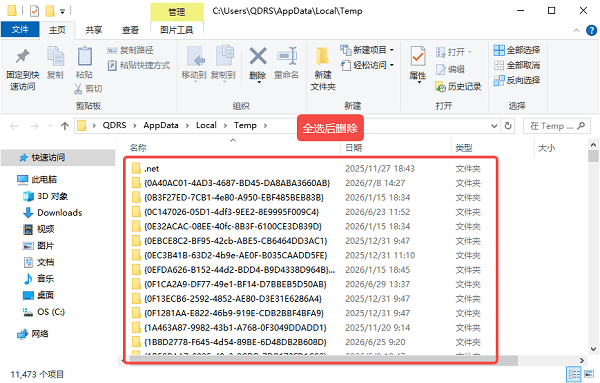Open the recent locations dropdown arrow
600x383 pixels.
tap(51, 126)
